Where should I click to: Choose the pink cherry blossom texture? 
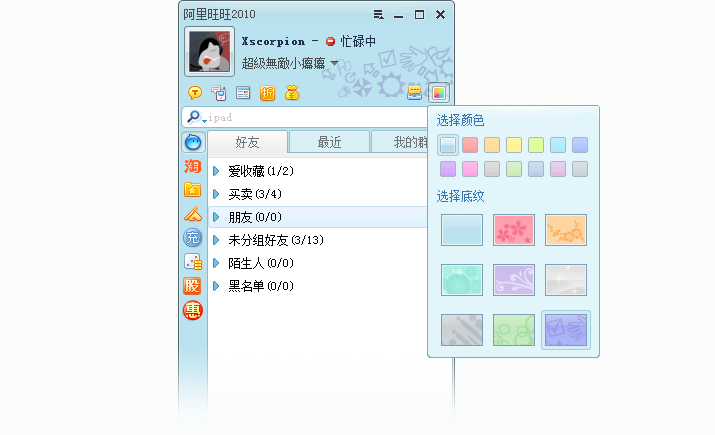pyautogui.click(x=514, y=230)
